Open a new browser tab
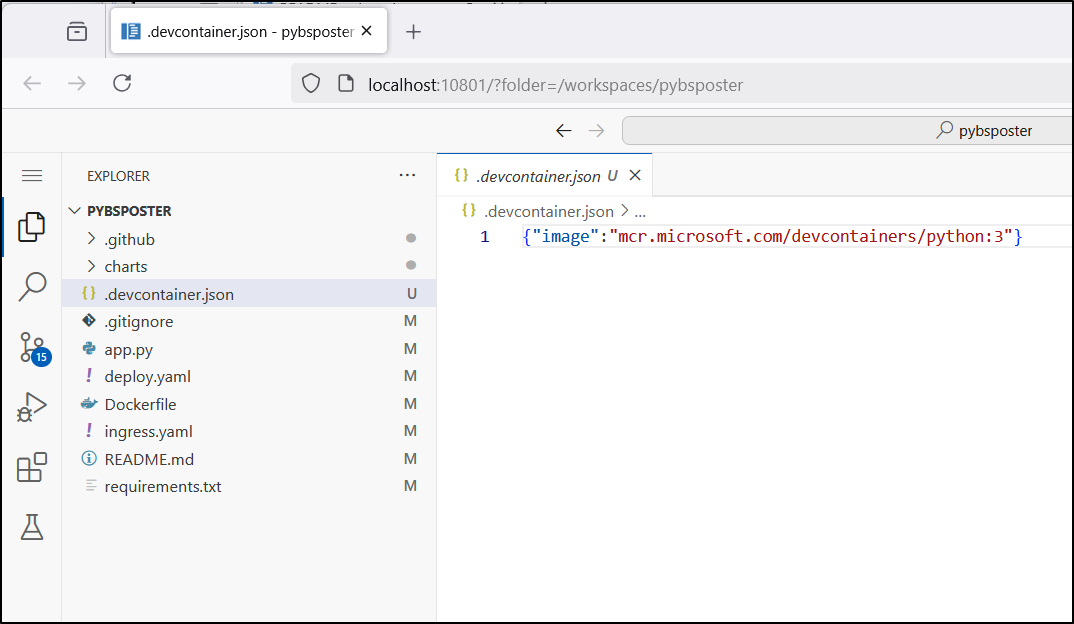The width and height of the screenshot is (1074, 624). pos(413,32)
